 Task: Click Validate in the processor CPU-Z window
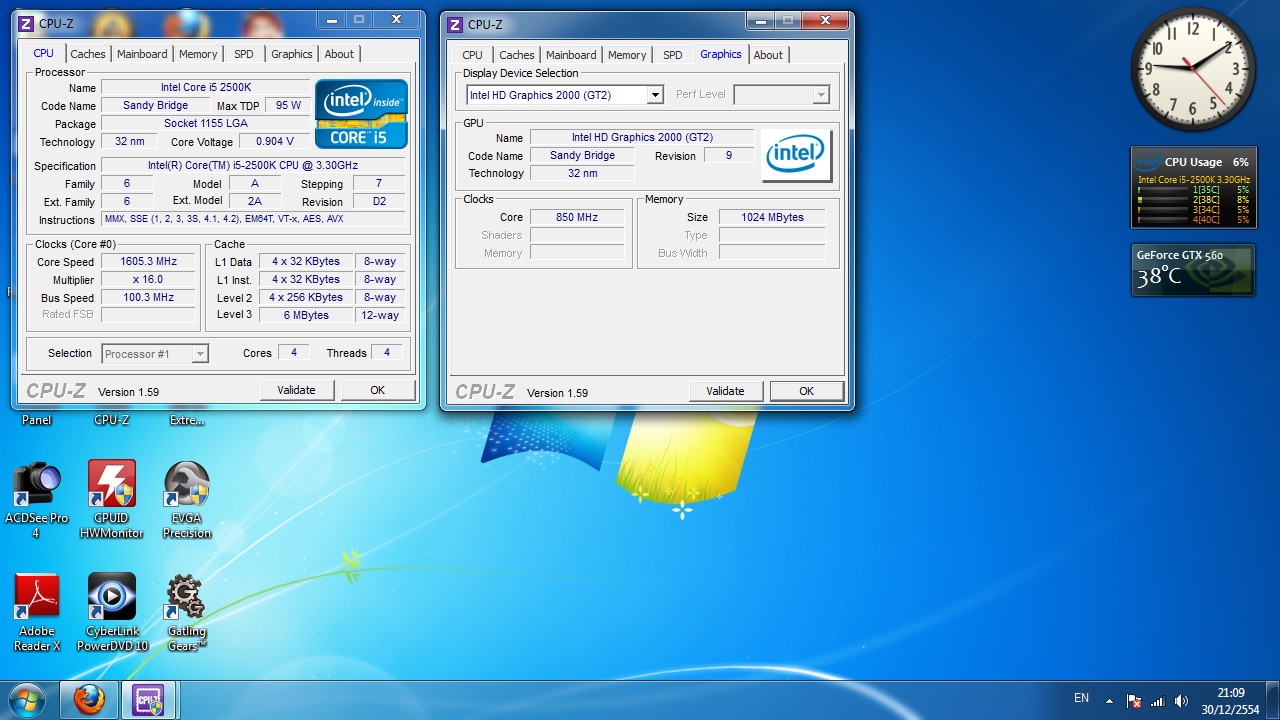click(296, 390)
